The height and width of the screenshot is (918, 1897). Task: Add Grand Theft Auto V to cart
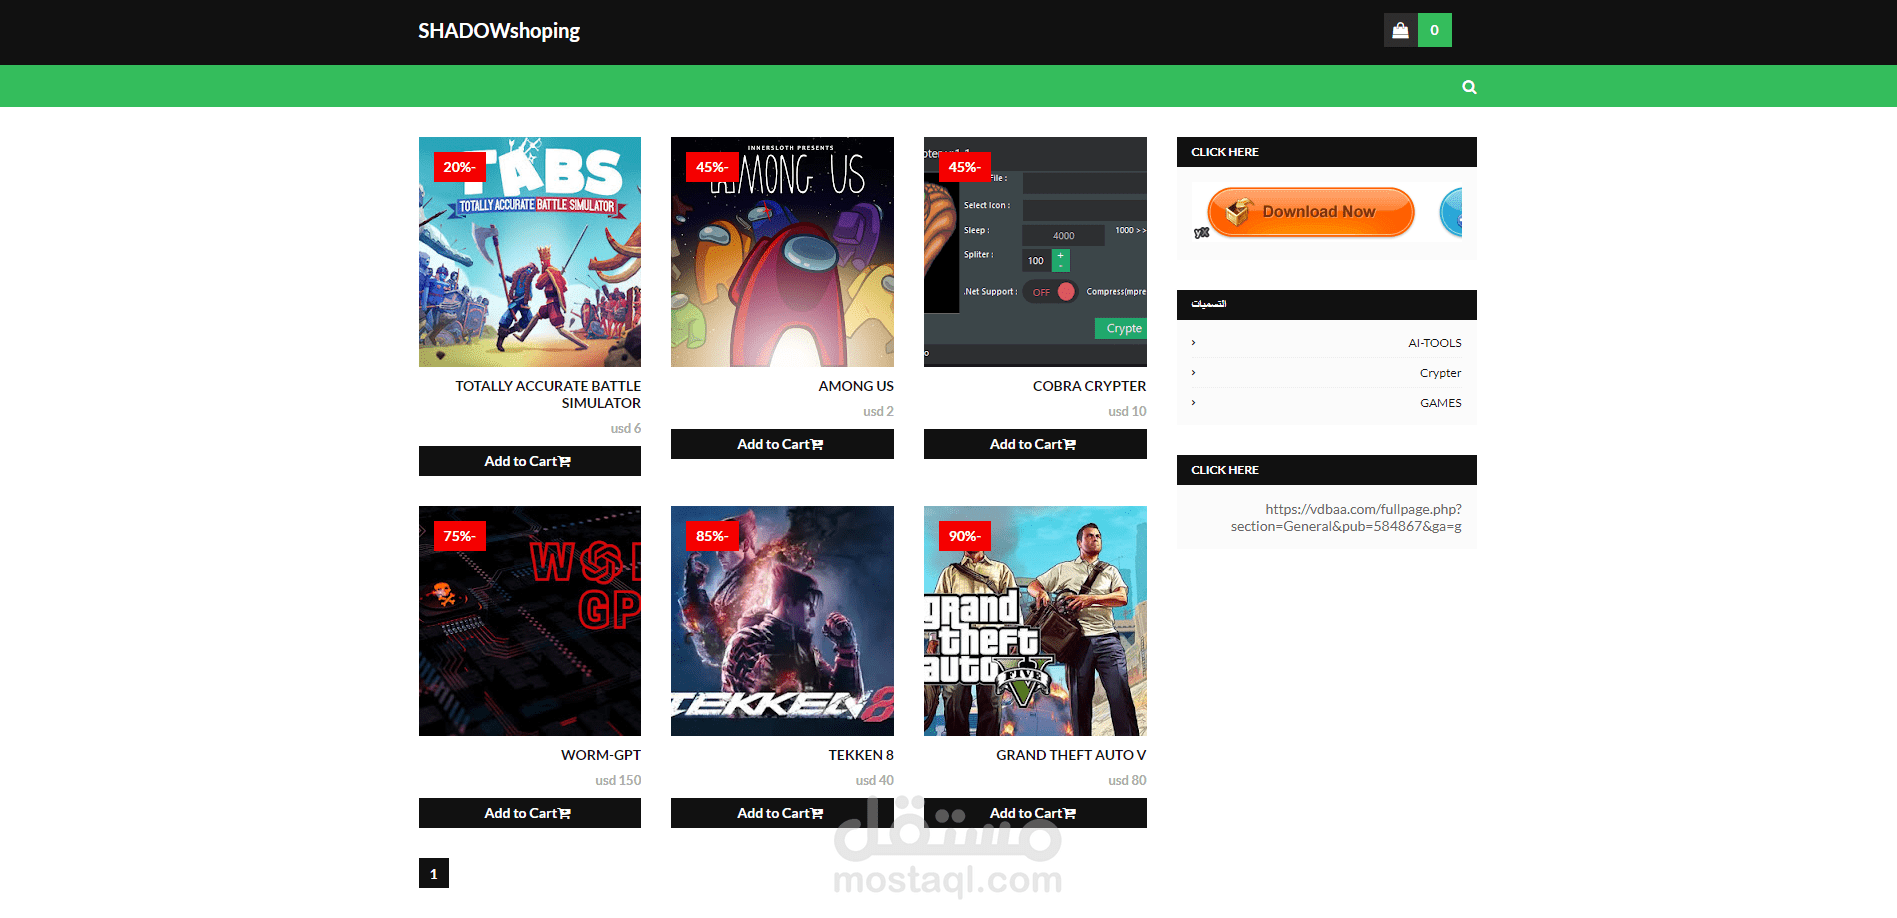click(x=1035, y=813)
